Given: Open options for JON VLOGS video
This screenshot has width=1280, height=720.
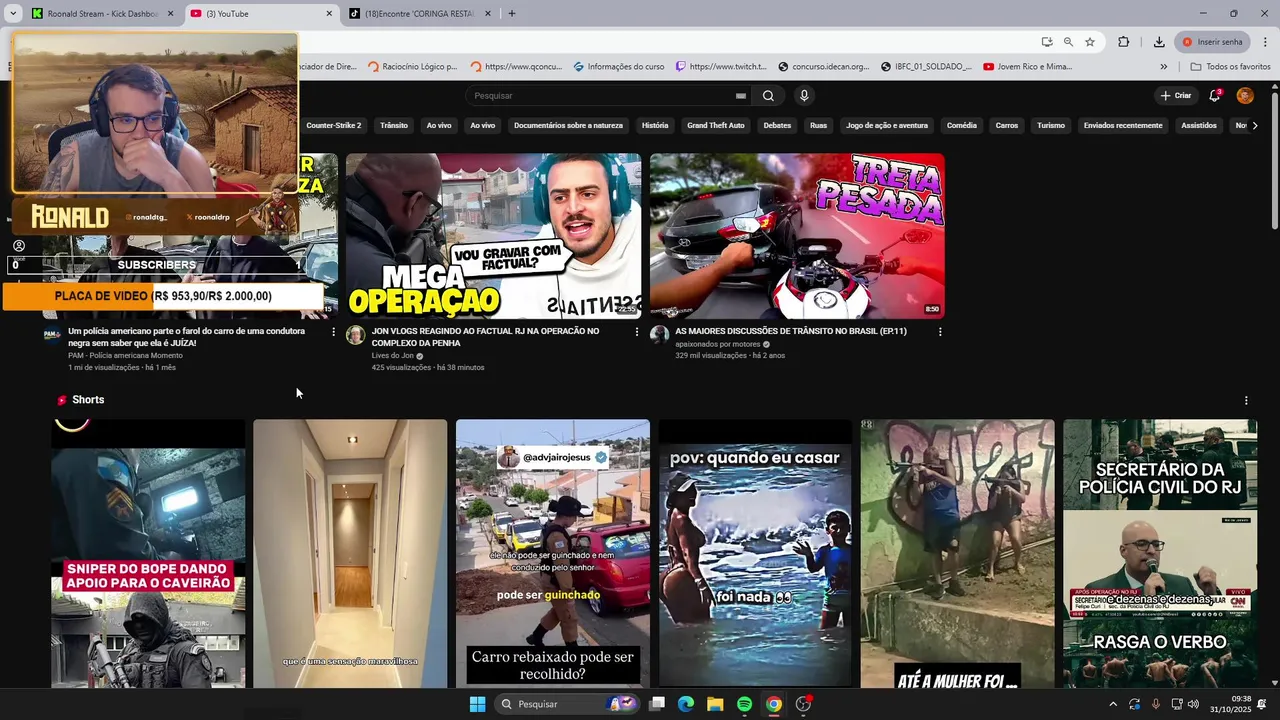Looking at the screenshot, I should 637,332.
